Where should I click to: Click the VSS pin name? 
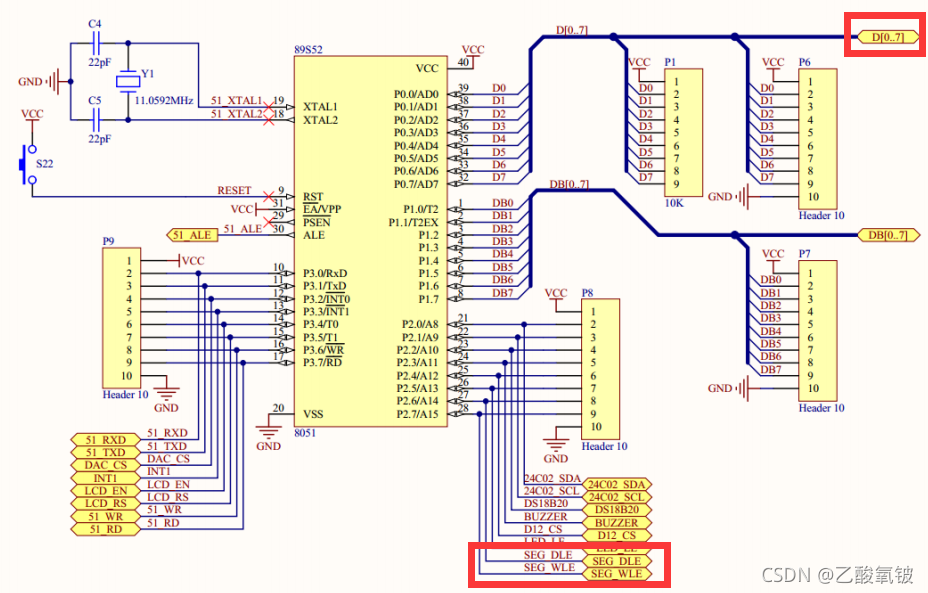click(313, 414)
